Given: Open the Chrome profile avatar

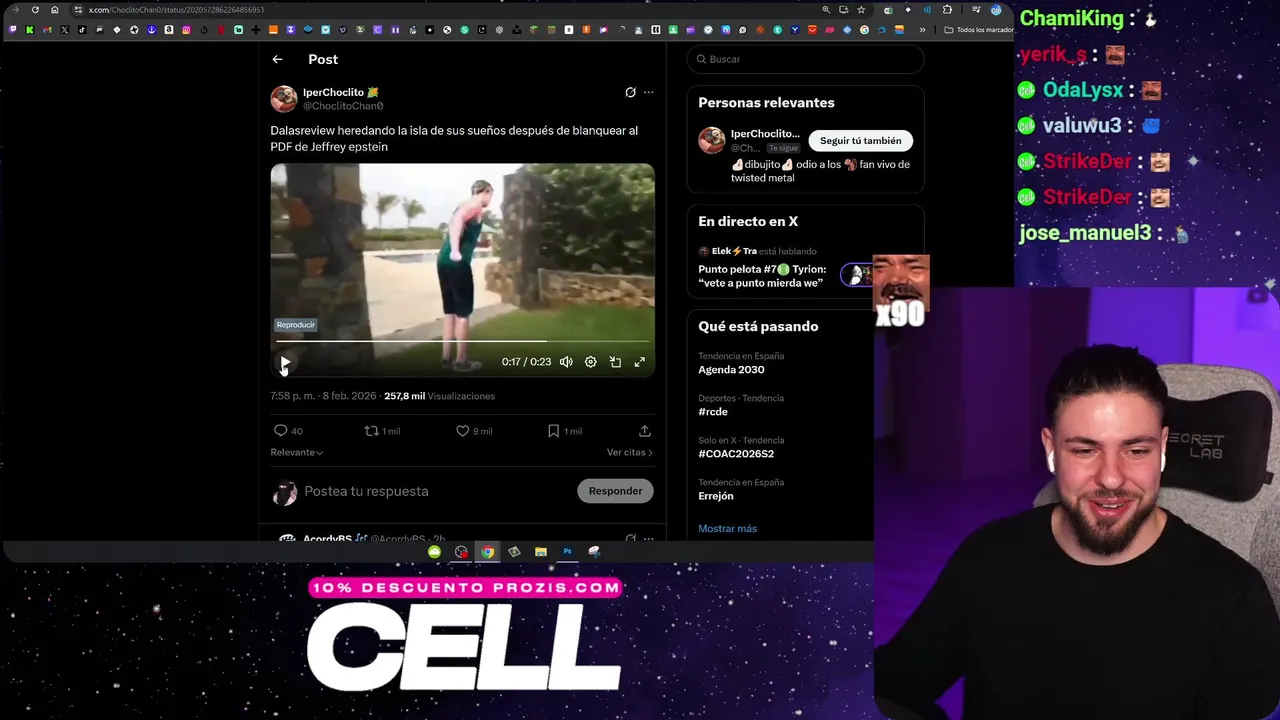Looking at the screenshot, I should tap(996, 10).
